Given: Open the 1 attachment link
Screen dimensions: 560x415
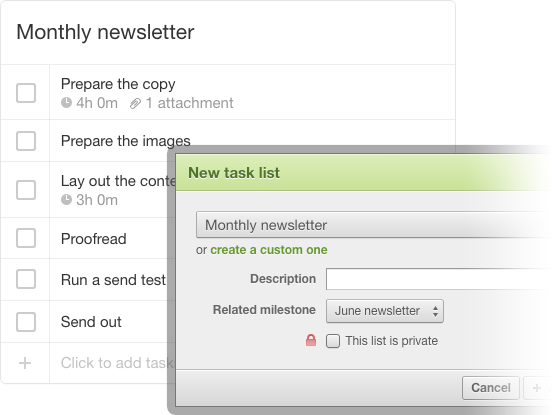Looking at the screenshot, I should click(x=189, y=103).
